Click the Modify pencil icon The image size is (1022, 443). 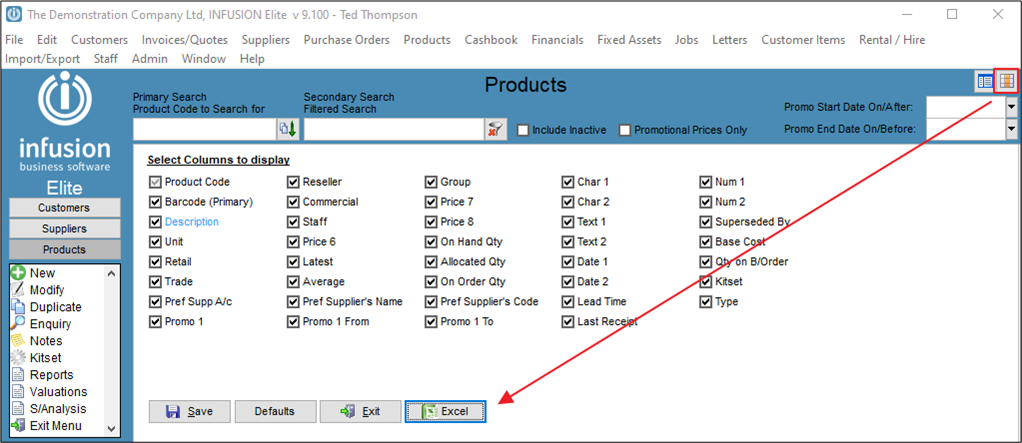pos(18,290)
